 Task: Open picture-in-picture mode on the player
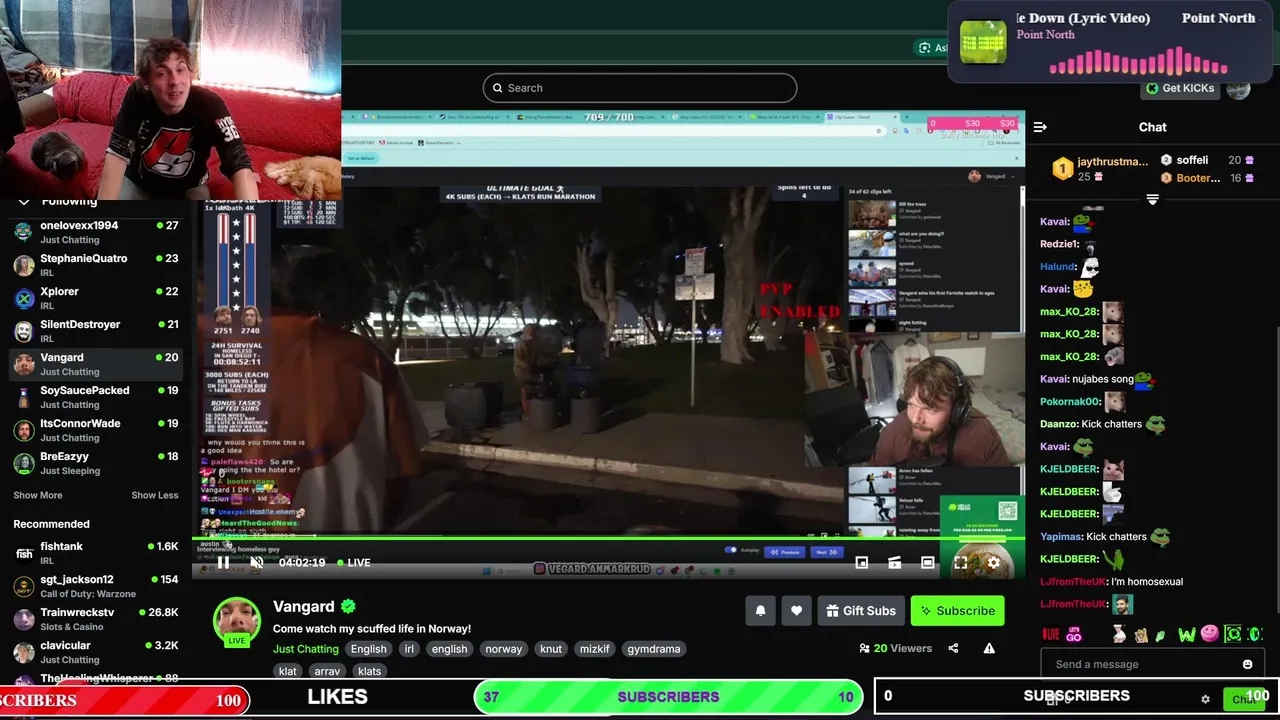click(x=862, y=563)
